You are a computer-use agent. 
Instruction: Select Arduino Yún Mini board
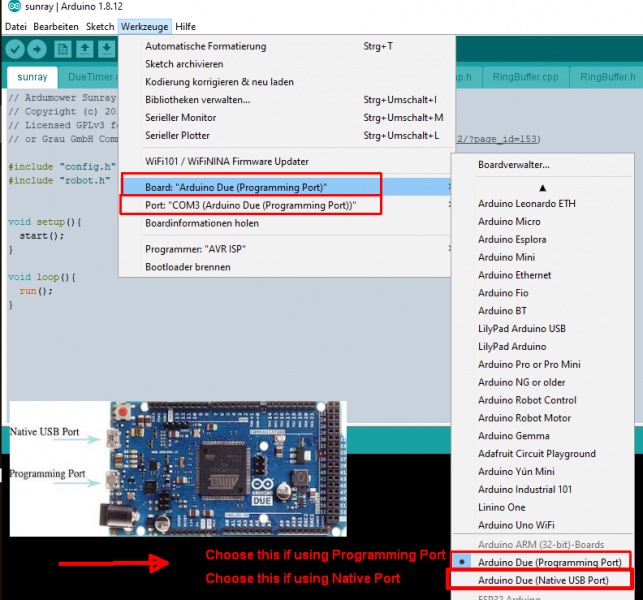pos(543,472)
